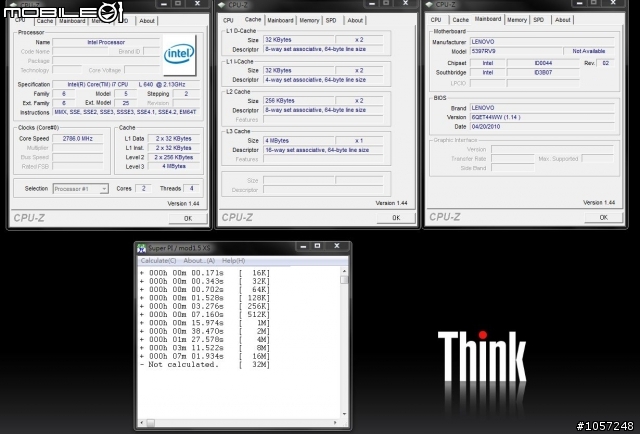Image resolution: width=641 pixels, height=434 pixels.
Task: Click the CPU-Z app icon in right window title bar
Action: [429, 4]
